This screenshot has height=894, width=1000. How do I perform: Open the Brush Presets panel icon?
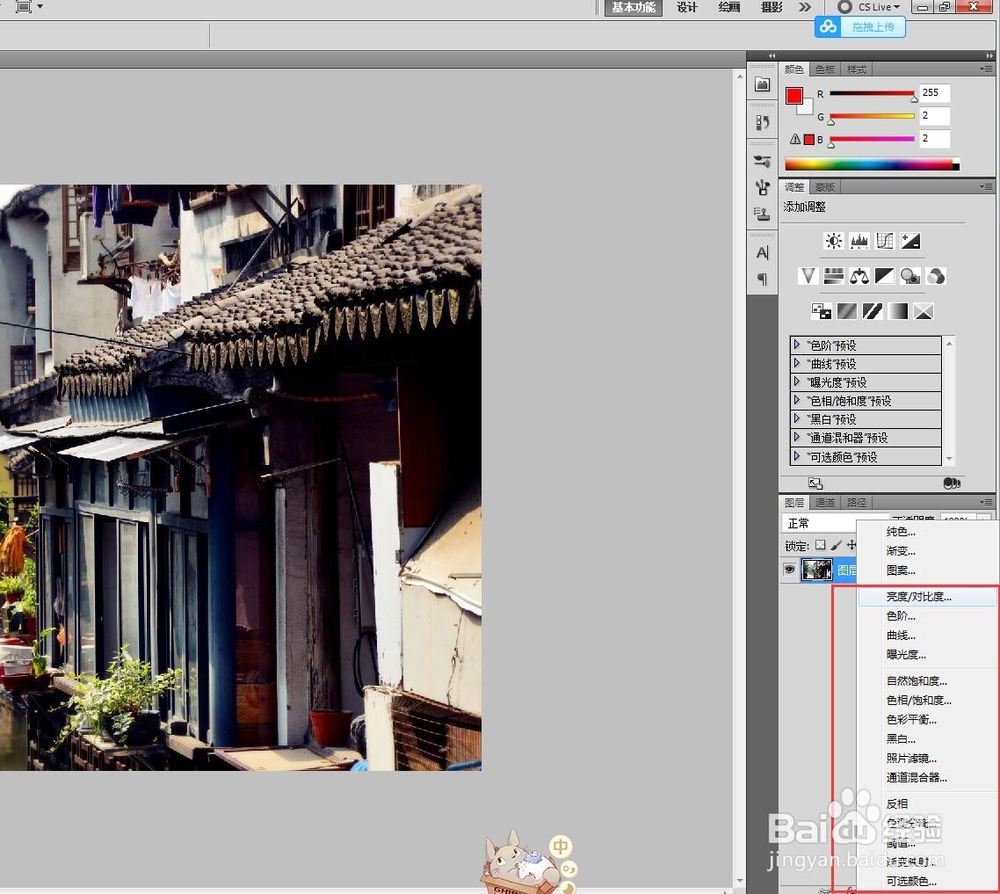tap(762, 161)
